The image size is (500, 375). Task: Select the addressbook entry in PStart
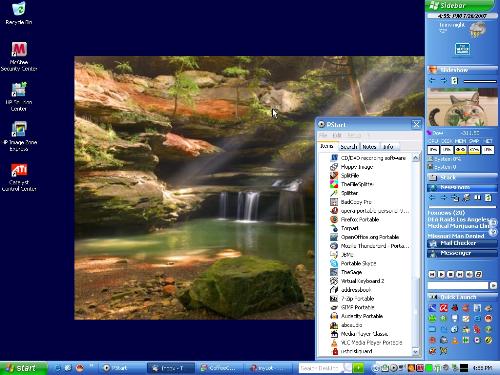coord(350,290)
